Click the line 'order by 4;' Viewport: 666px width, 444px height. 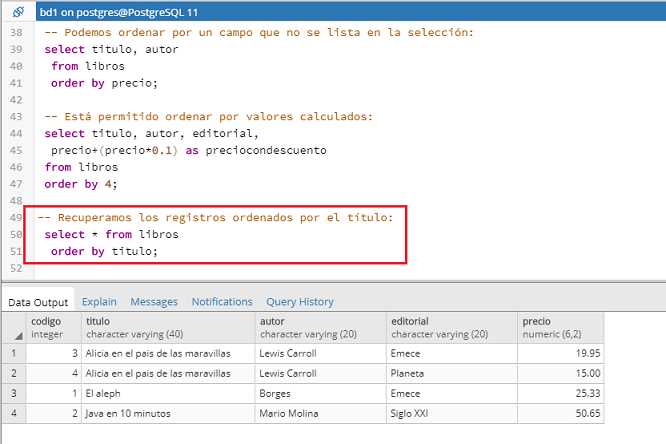[x=81, y=184]
